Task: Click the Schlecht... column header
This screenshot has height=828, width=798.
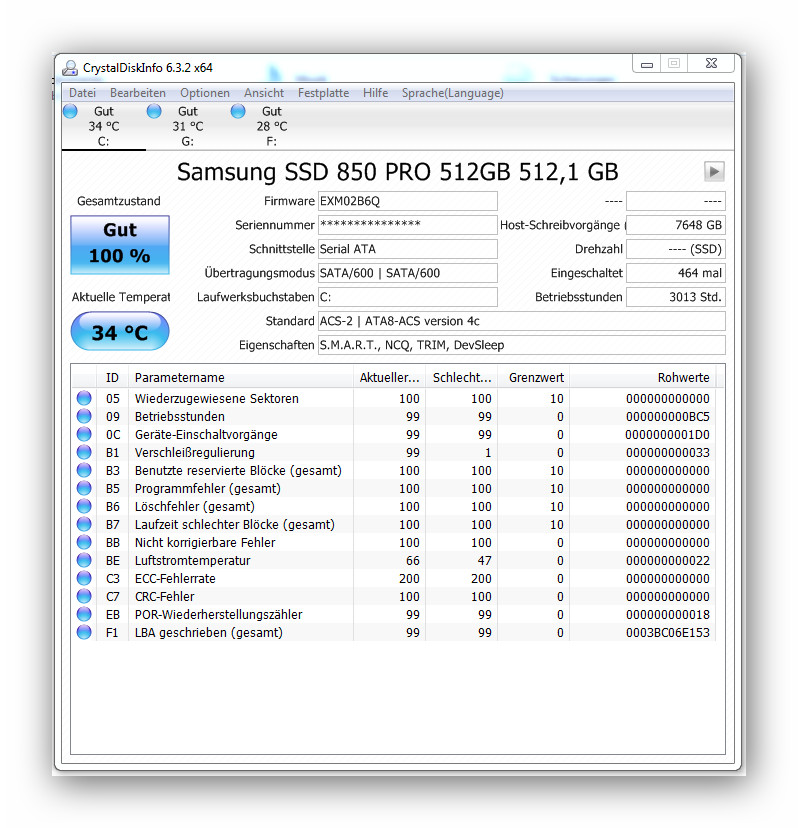Action: (462, 378)
